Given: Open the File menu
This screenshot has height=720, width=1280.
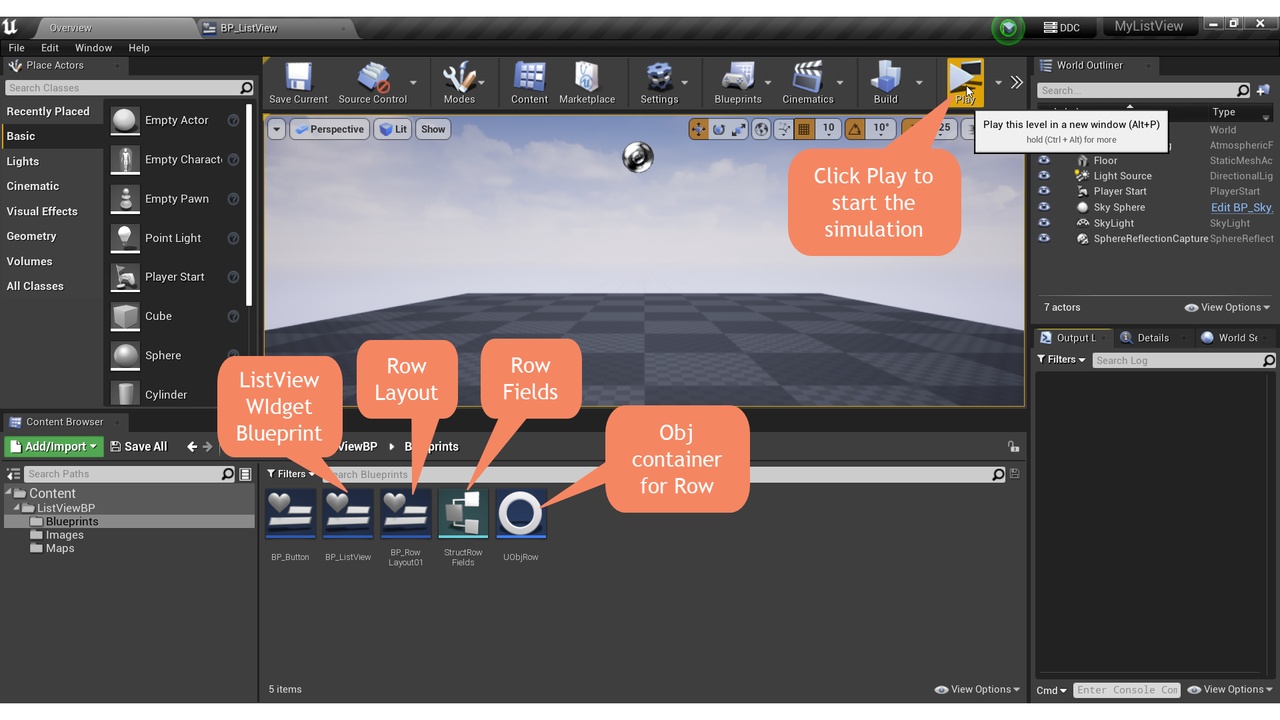Looking at the screenshot, I should [x=17, y=48].
